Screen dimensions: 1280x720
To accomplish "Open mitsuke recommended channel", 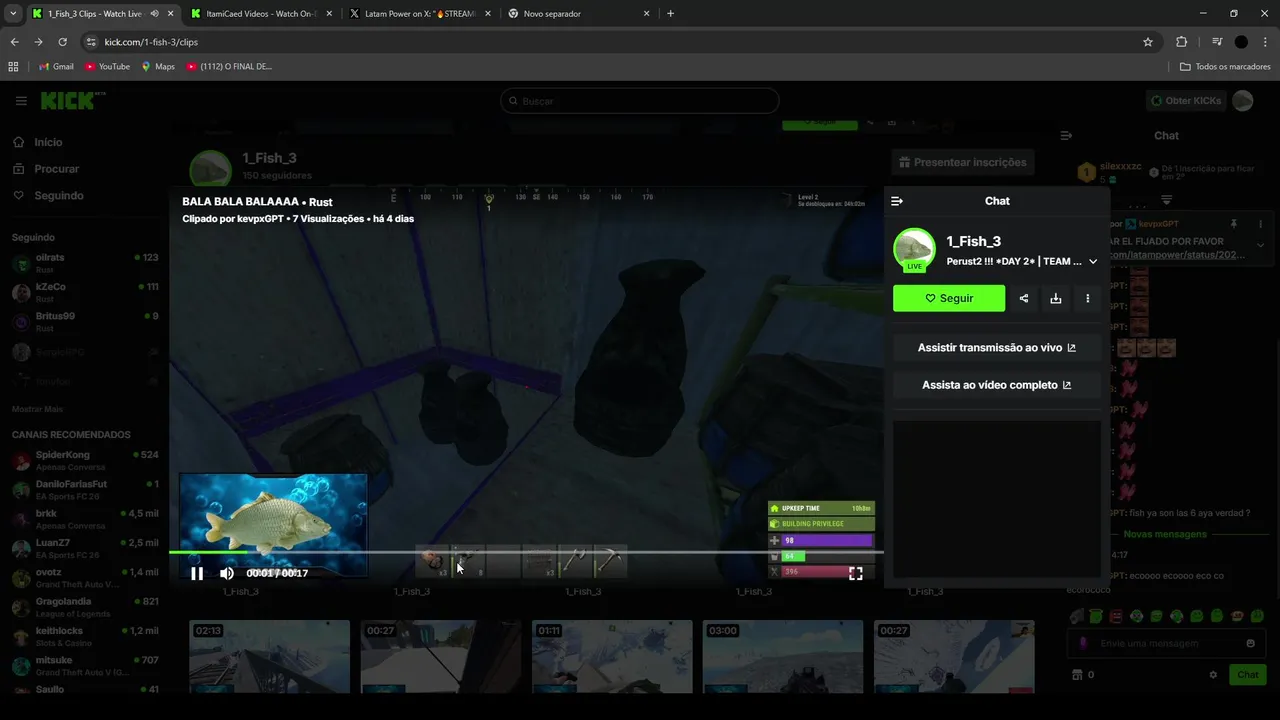I will [84, 665].
